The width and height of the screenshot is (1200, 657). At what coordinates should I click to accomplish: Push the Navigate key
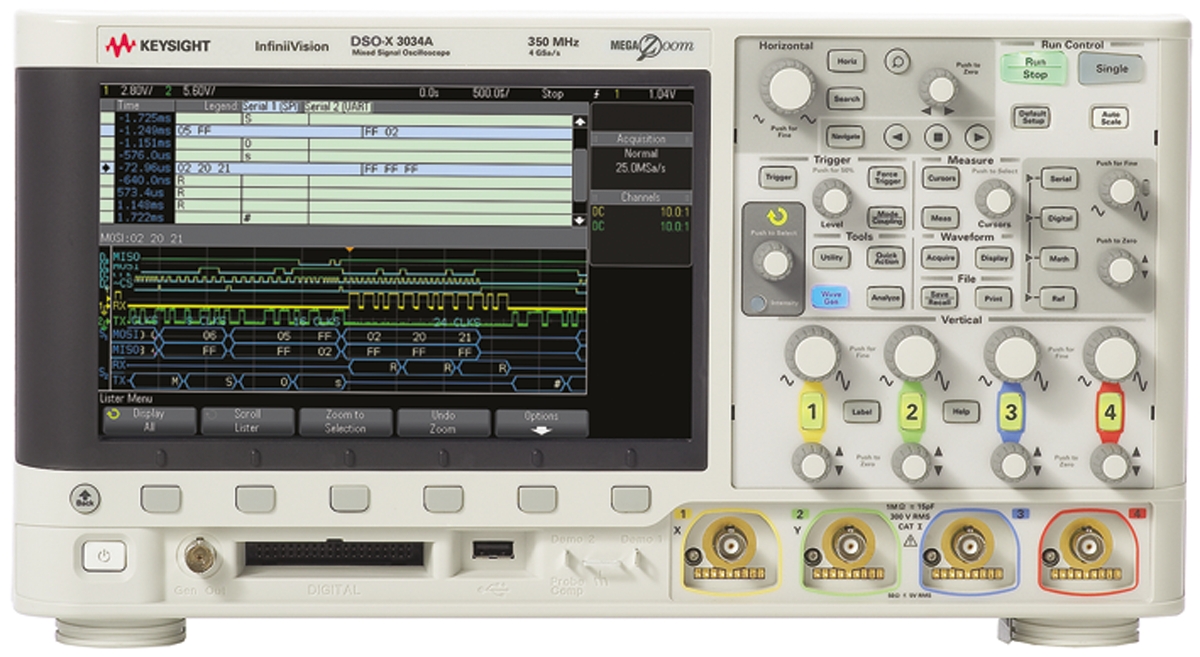(845, 136)
